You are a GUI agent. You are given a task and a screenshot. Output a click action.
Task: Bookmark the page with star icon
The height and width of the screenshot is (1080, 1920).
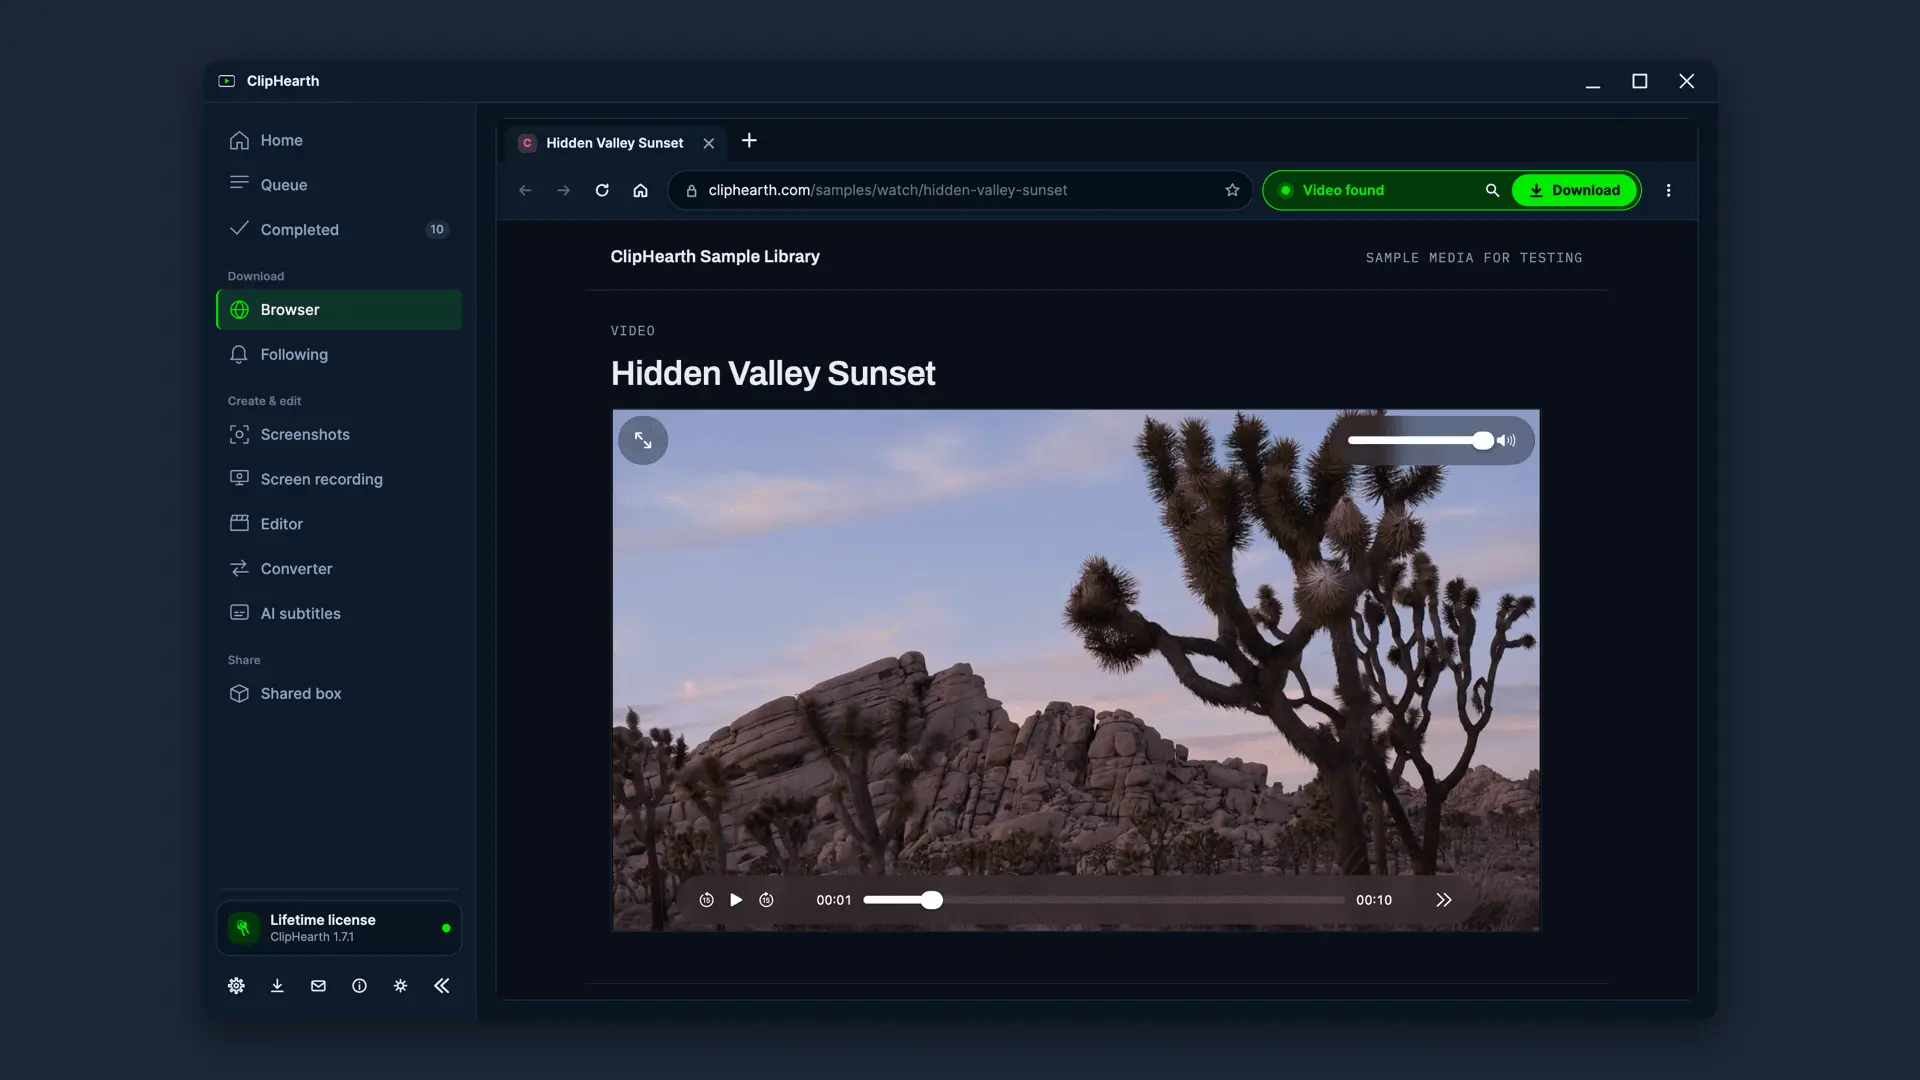pos(1232,190)
